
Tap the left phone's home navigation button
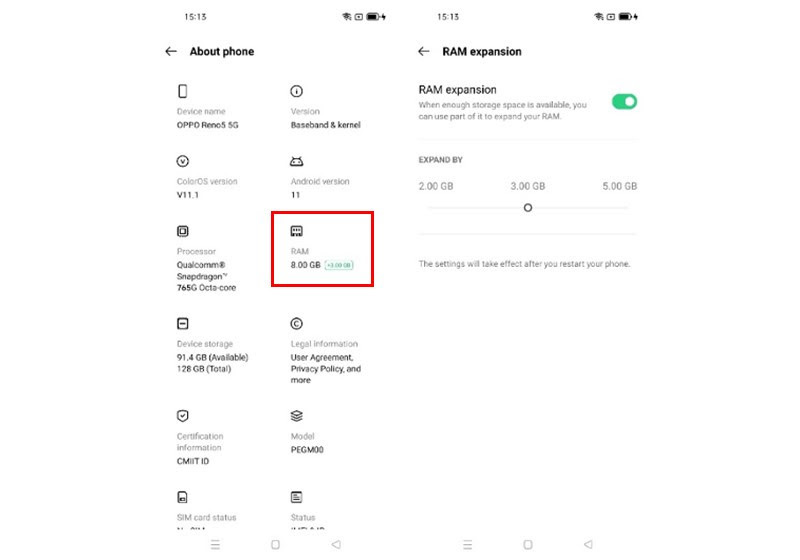click(276, 545)
